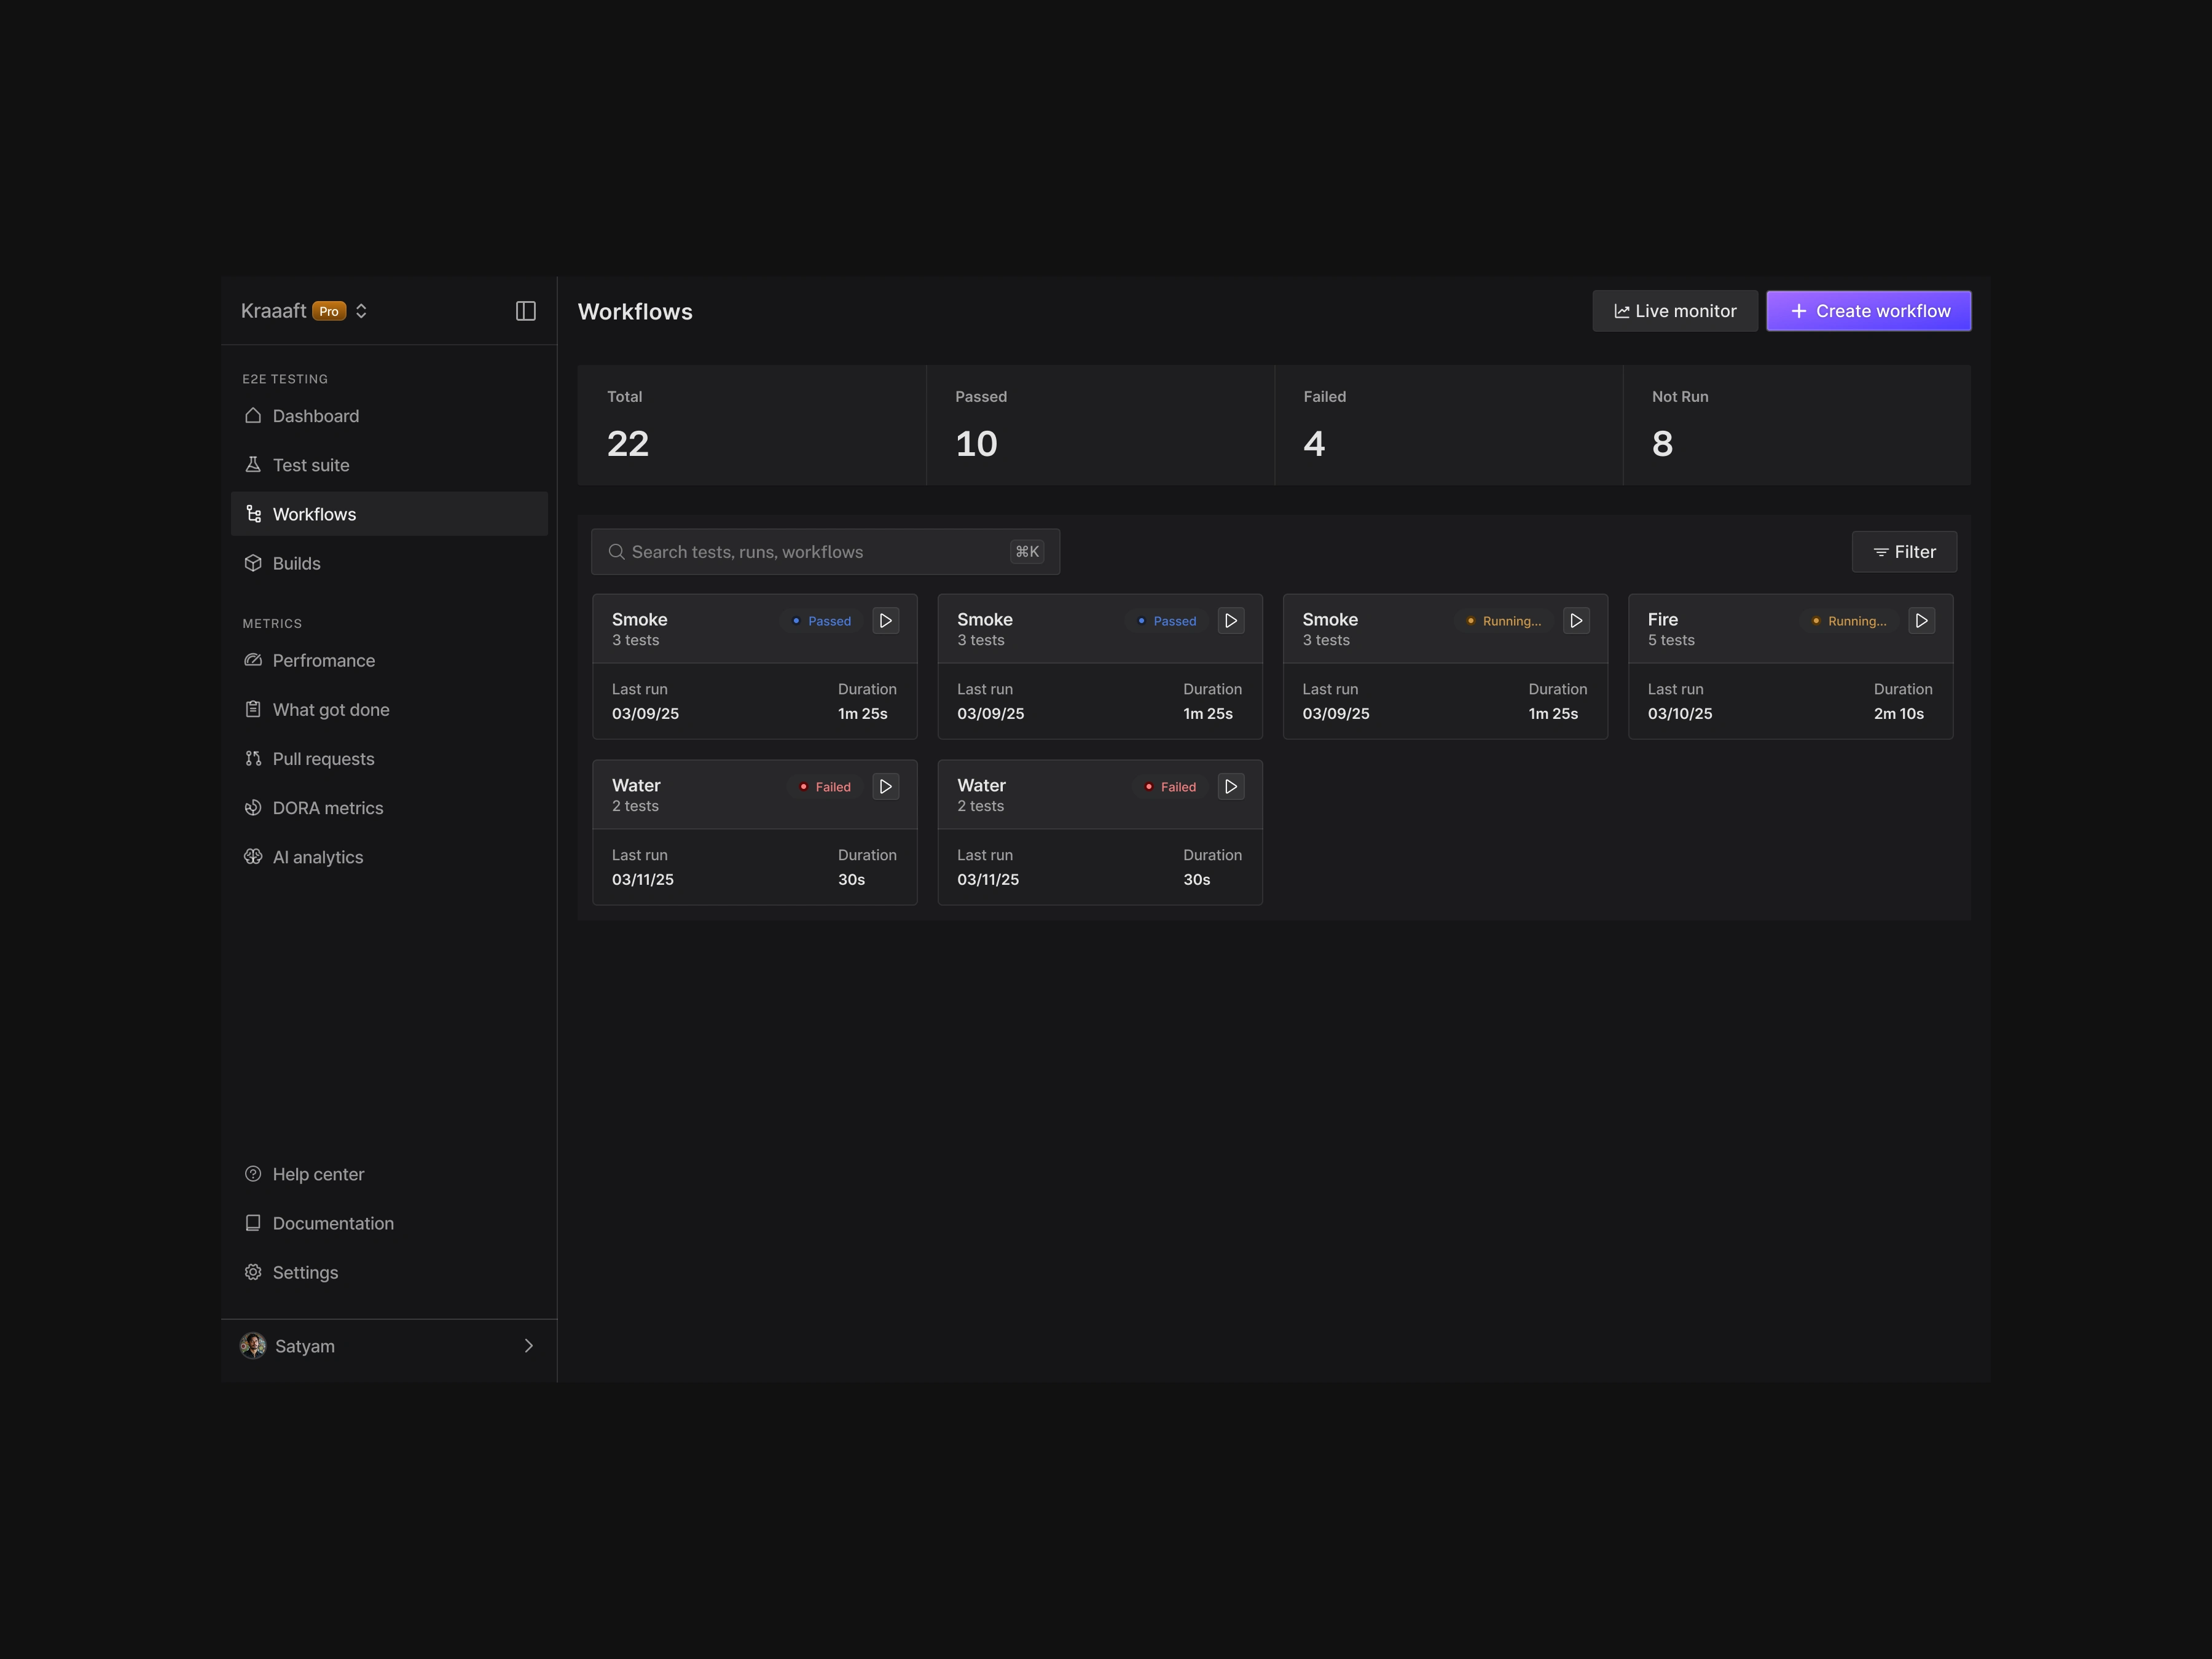Select the What got done item
This screenshot has height=1659, width=2212.
click(330, 710)
